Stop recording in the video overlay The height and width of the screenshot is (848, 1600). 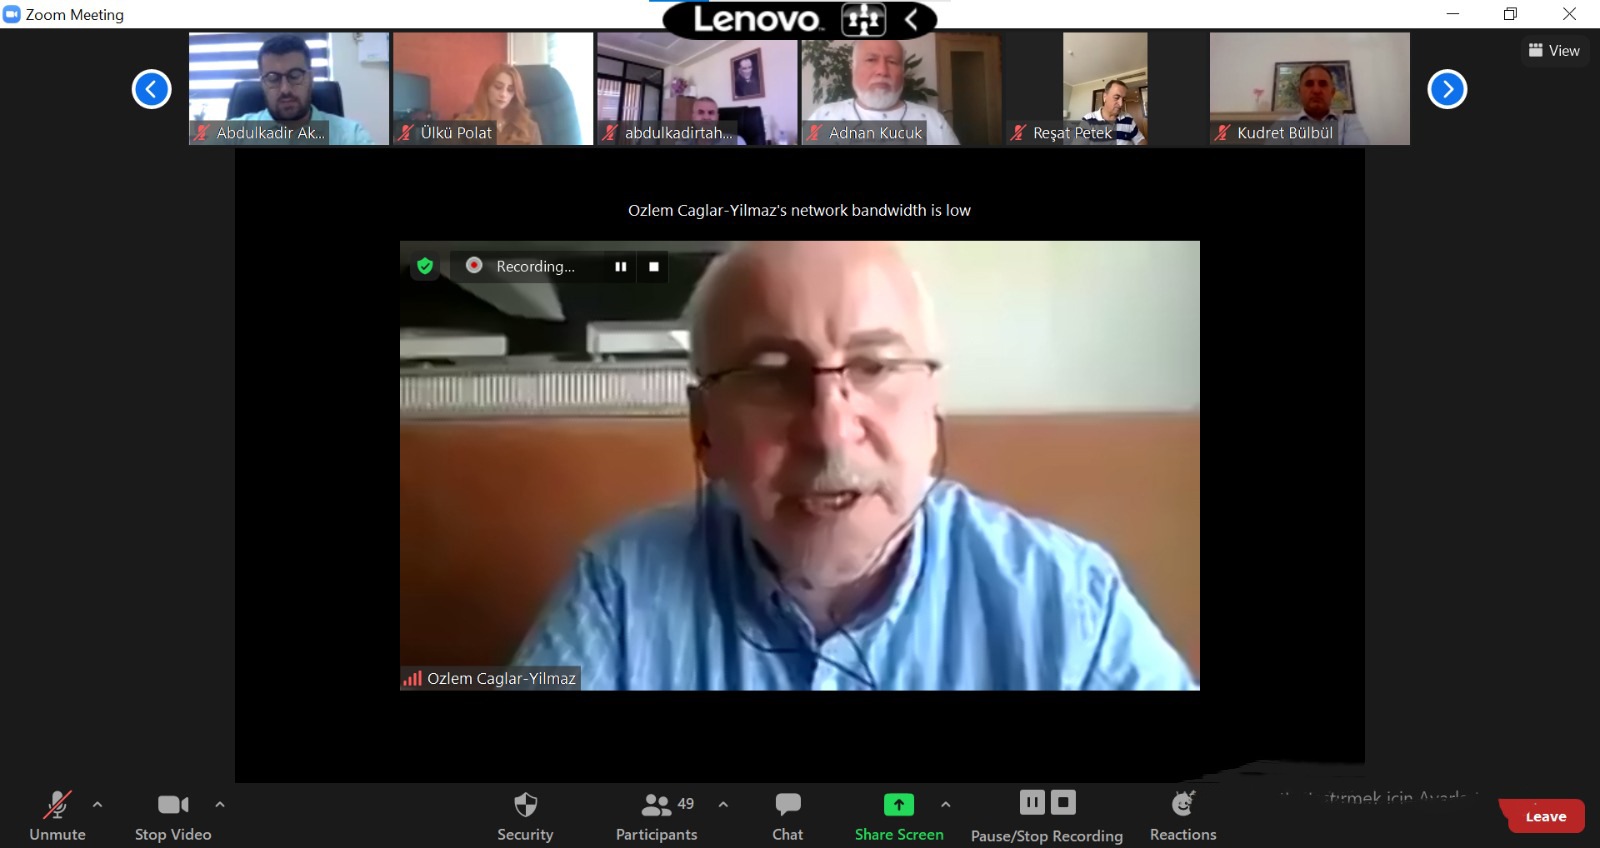click(x=654, y=267)
